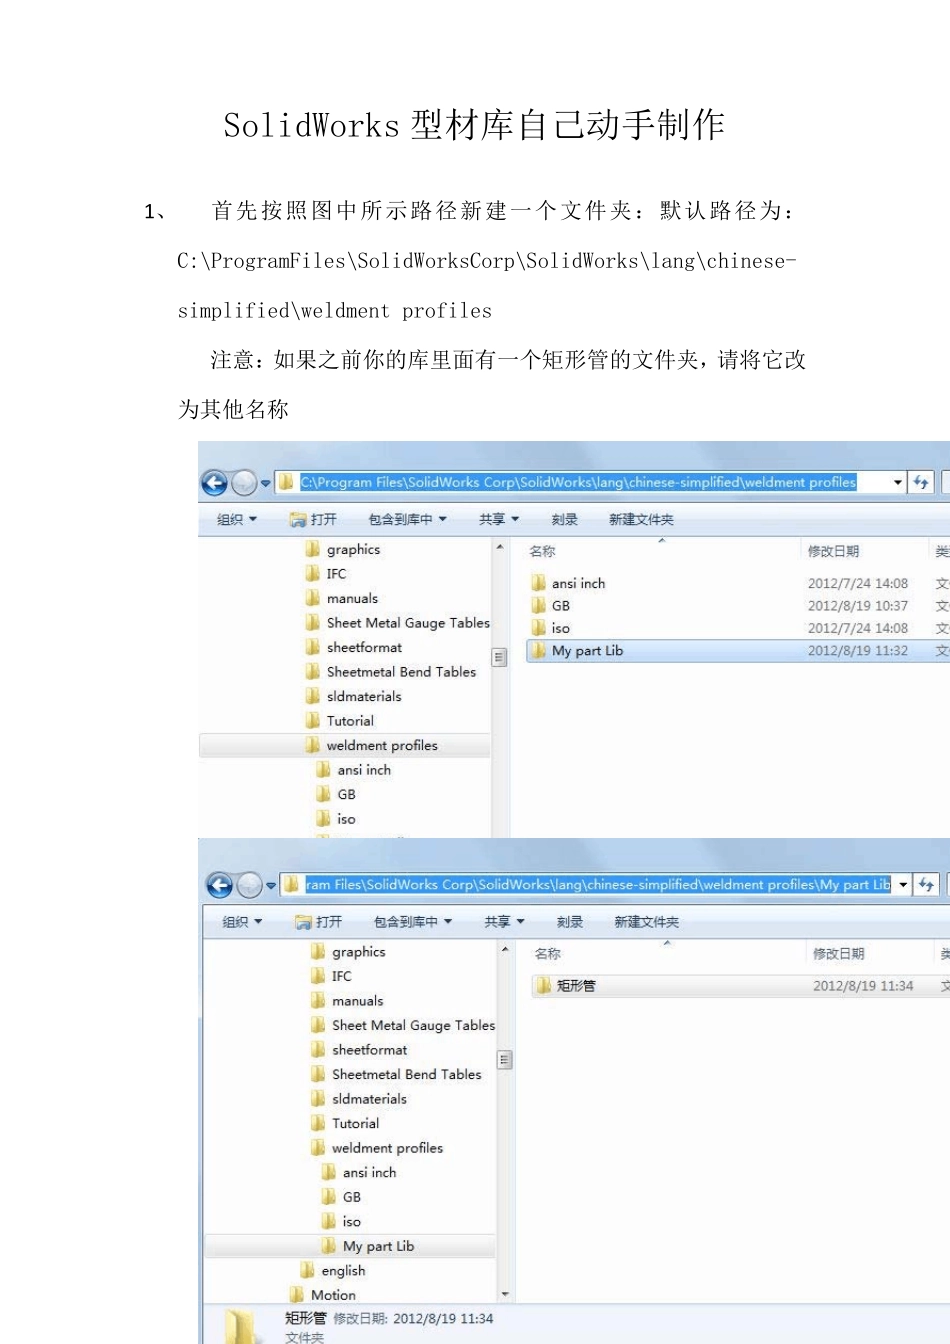Select graphics folder in upper tree
Viewport: 950px width, 1344px height.
pyautogui.click(x=343, y=549)
